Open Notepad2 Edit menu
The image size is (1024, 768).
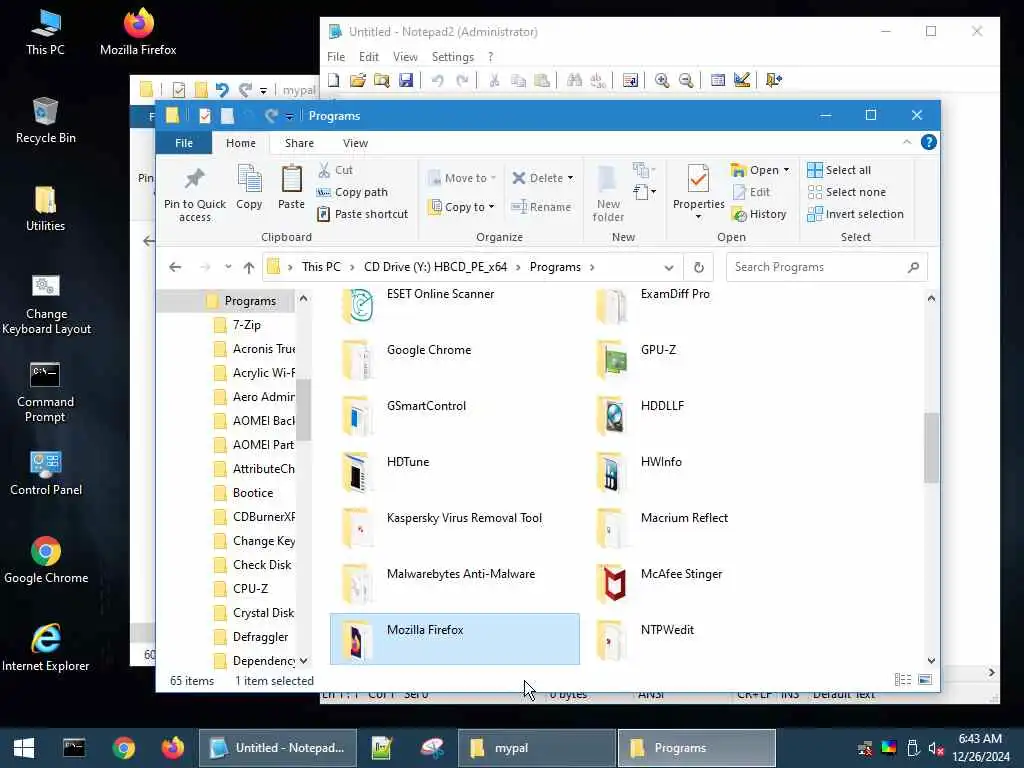[x=368, y=57]
